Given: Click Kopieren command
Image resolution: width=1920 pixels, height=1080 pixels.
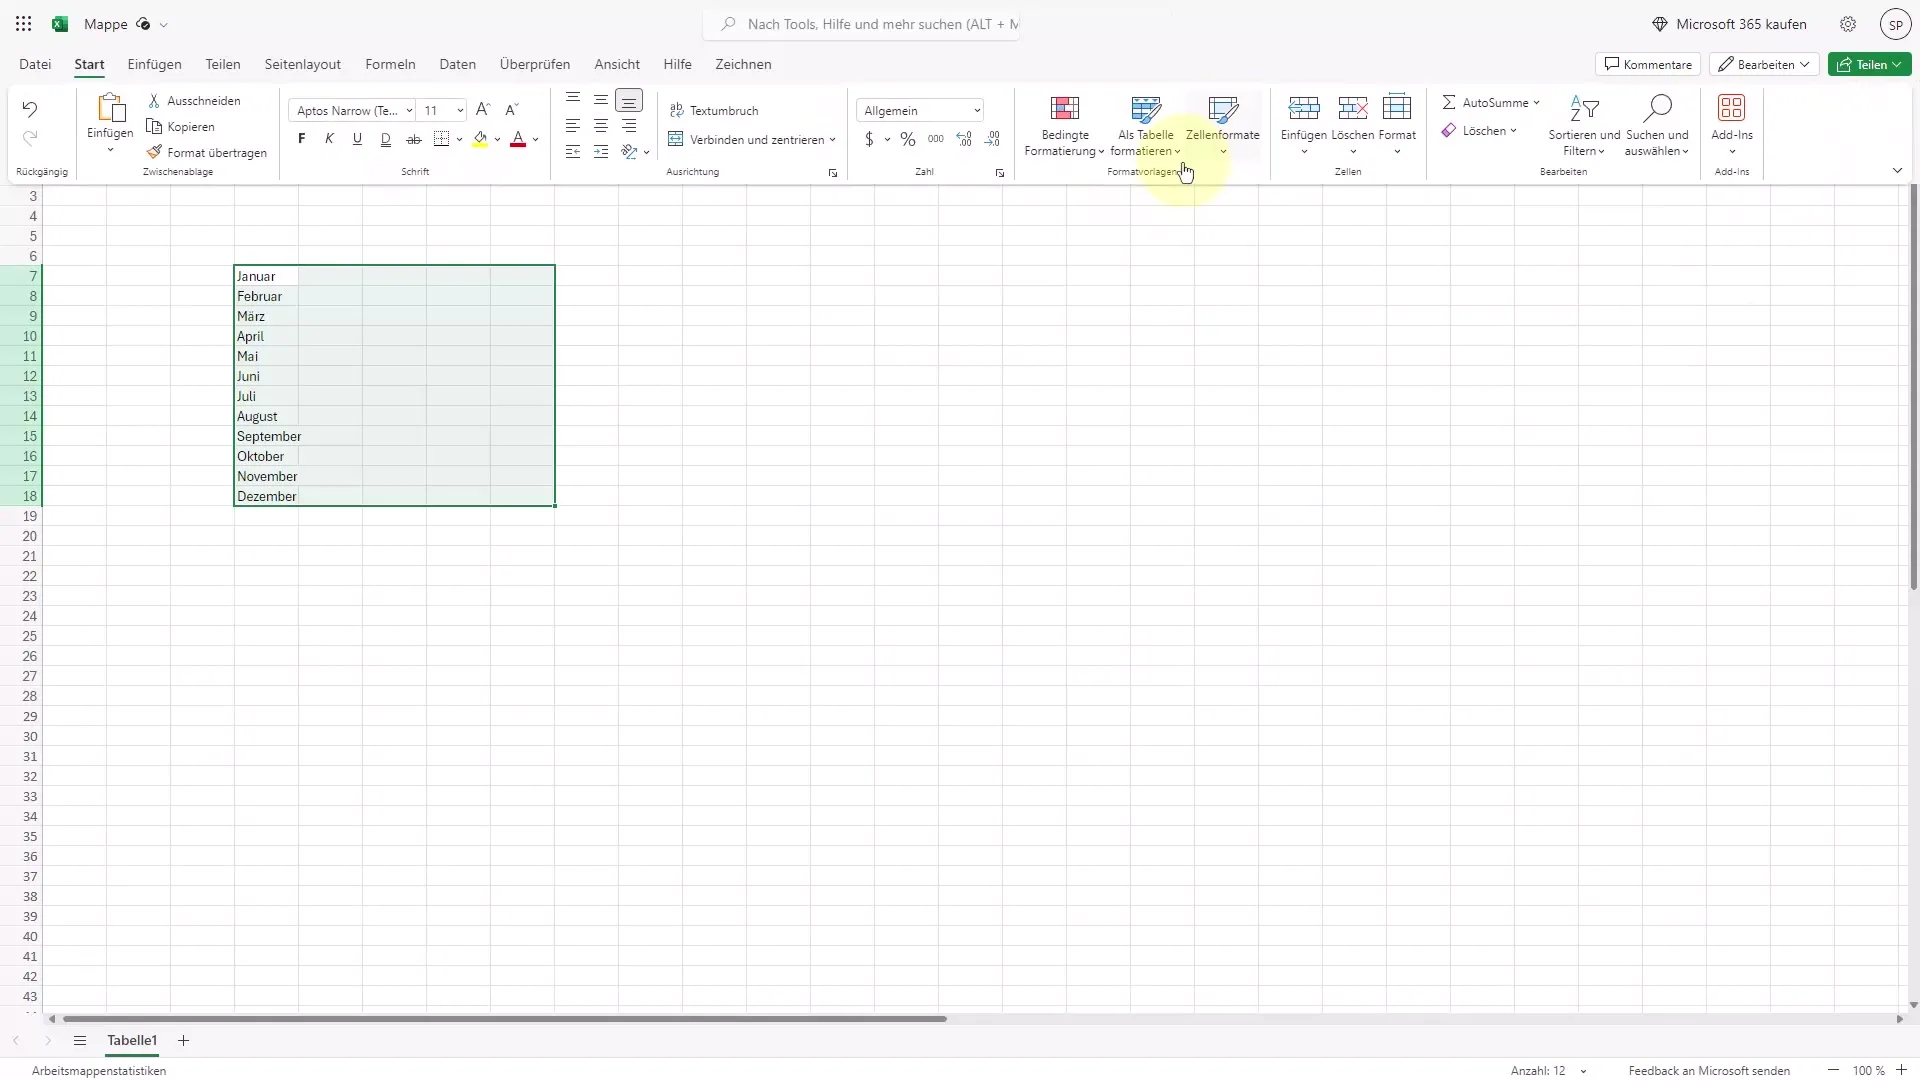Looking at the screenshot, I should click(181, 127).
